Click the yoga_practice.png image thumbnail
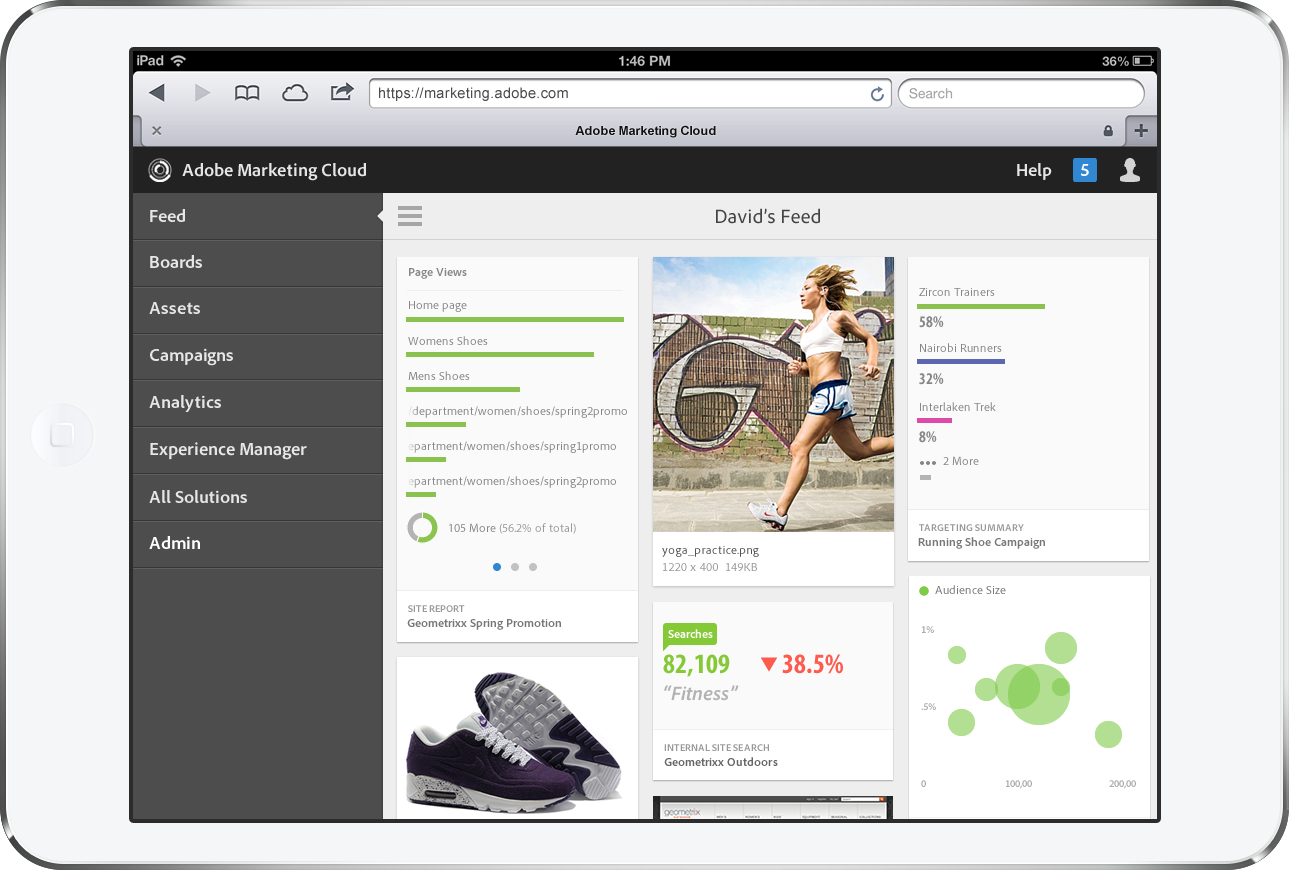The height and width of the screenshot is (870, 1289). pyautogui.click(x=772, y=395)
